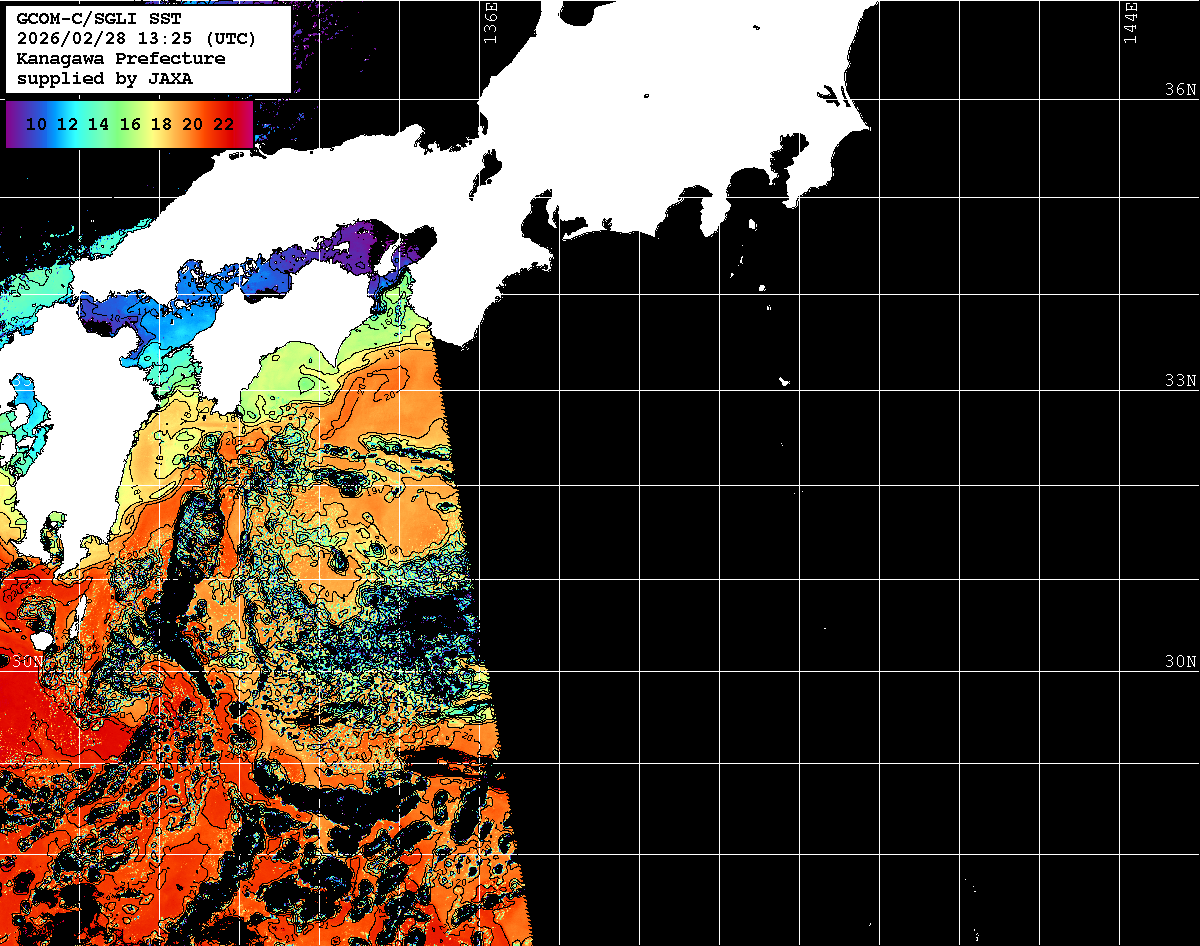Screen dimensions: 1200x946
Task: Click the purple cold-water bay beside the land
Action: 365,247
